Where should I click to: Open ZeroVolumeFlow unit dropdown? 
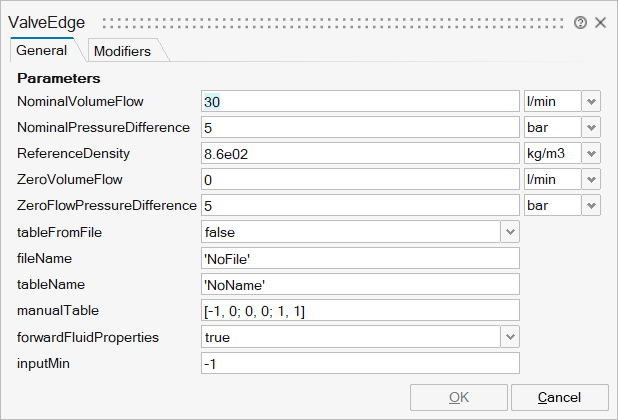(591, 180)
